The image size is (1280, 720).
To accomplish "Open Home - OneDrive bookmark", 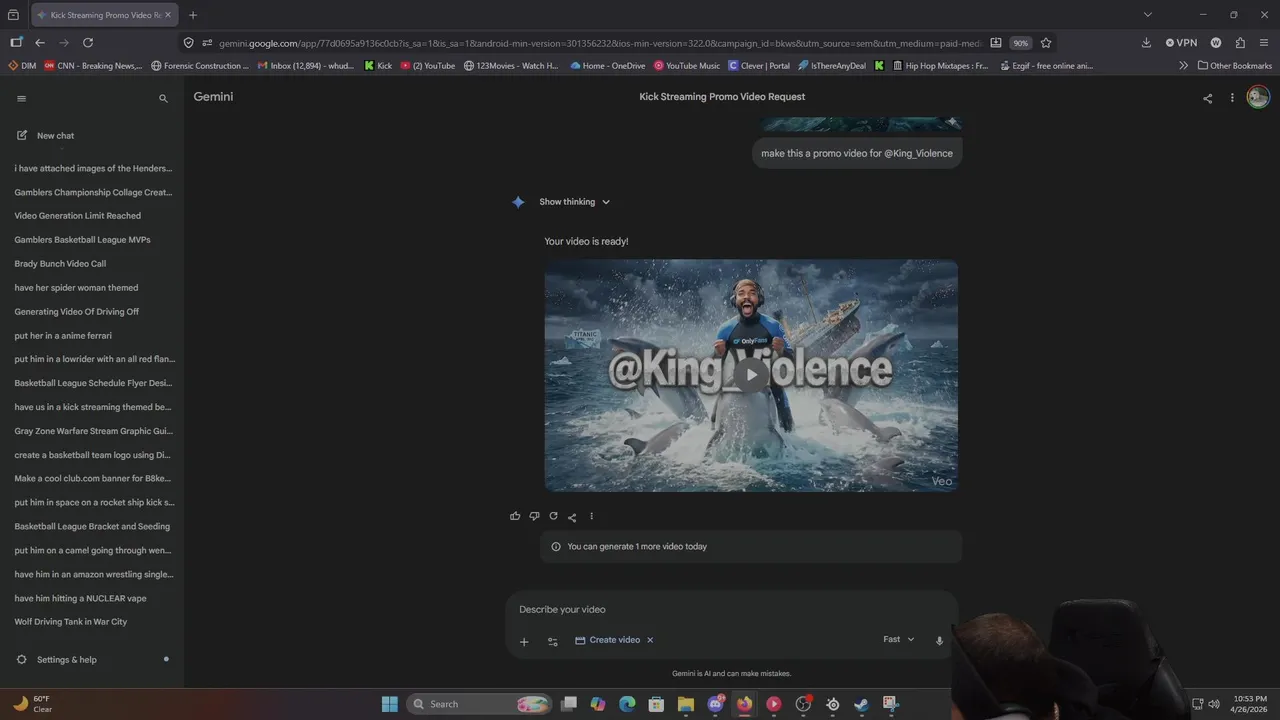I will 608,66.
